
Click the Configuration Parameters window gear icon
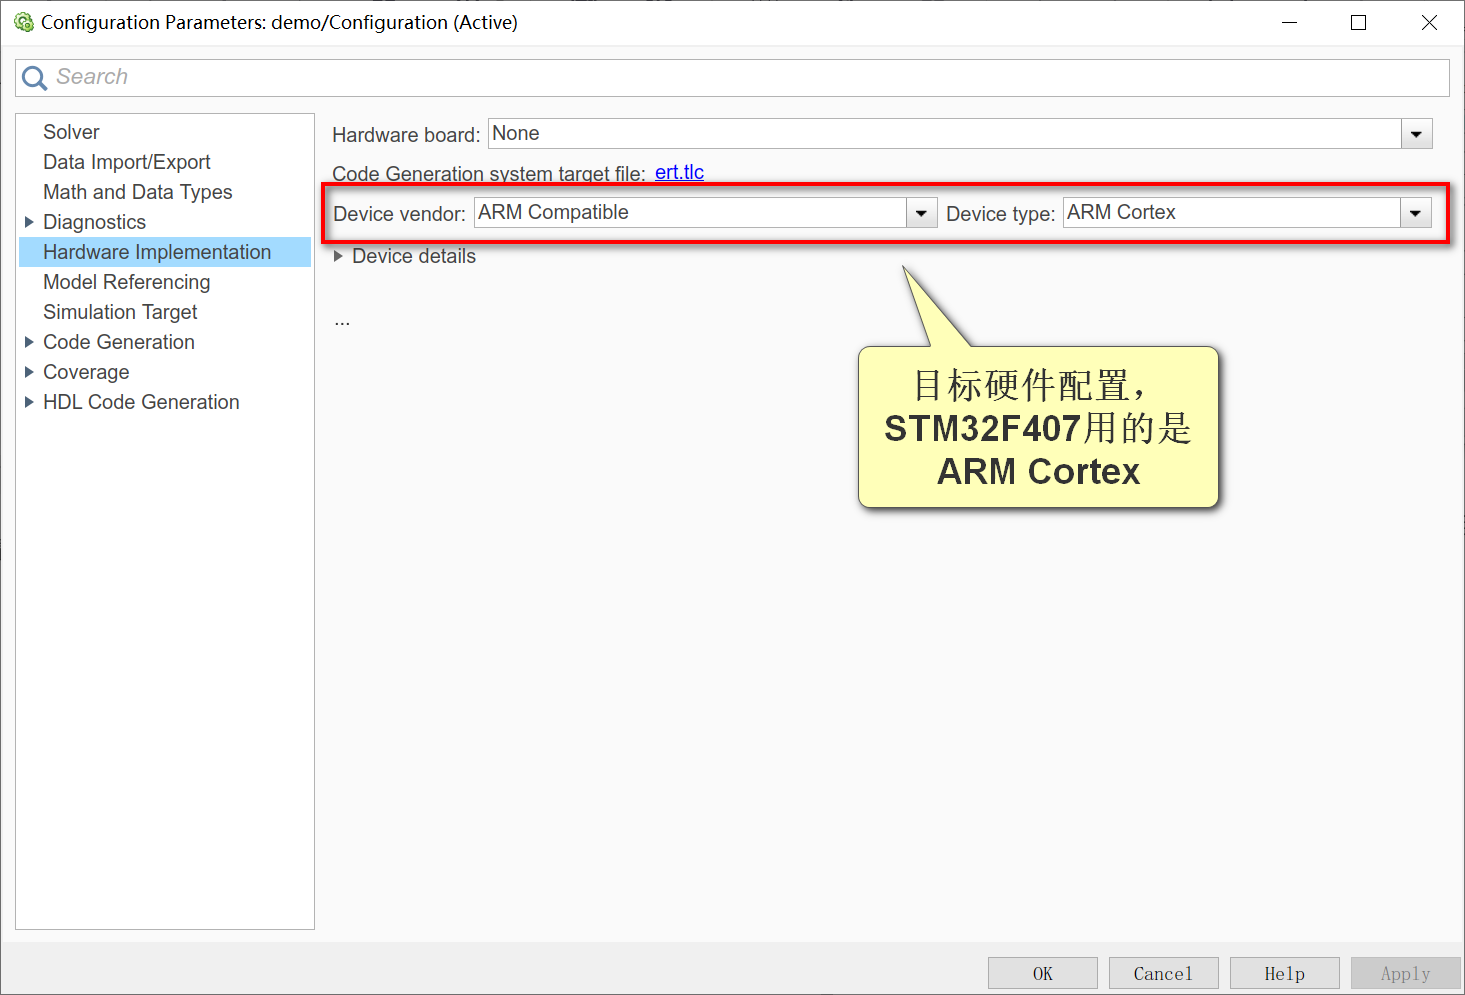24,22
